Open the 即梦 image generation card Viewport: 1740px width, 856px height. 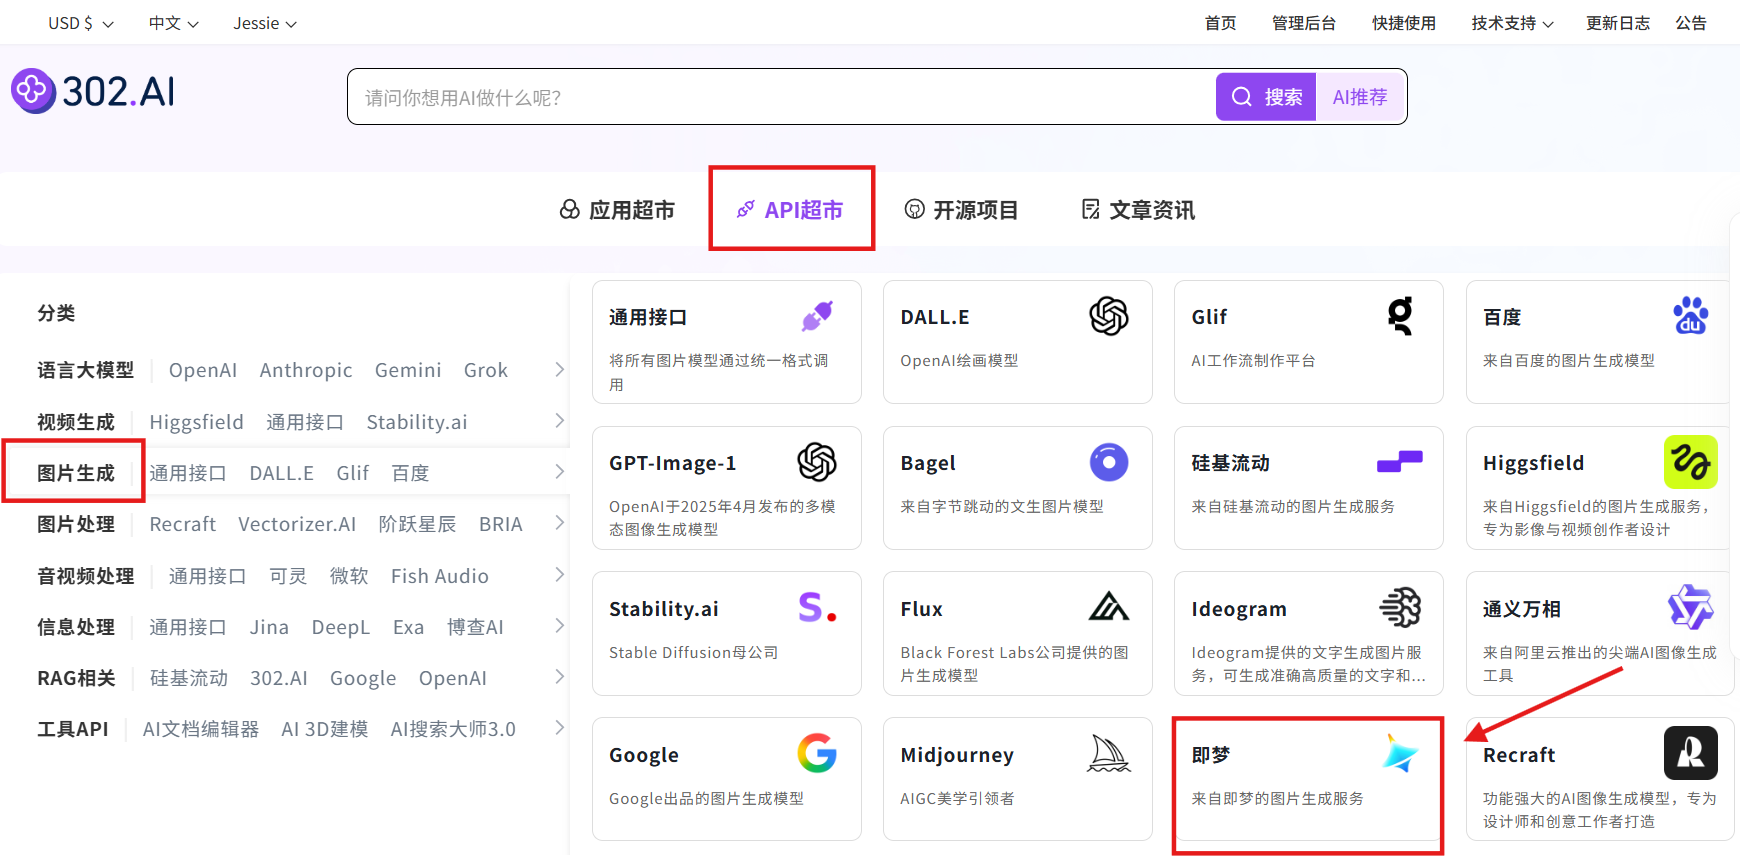(1308, 779)
